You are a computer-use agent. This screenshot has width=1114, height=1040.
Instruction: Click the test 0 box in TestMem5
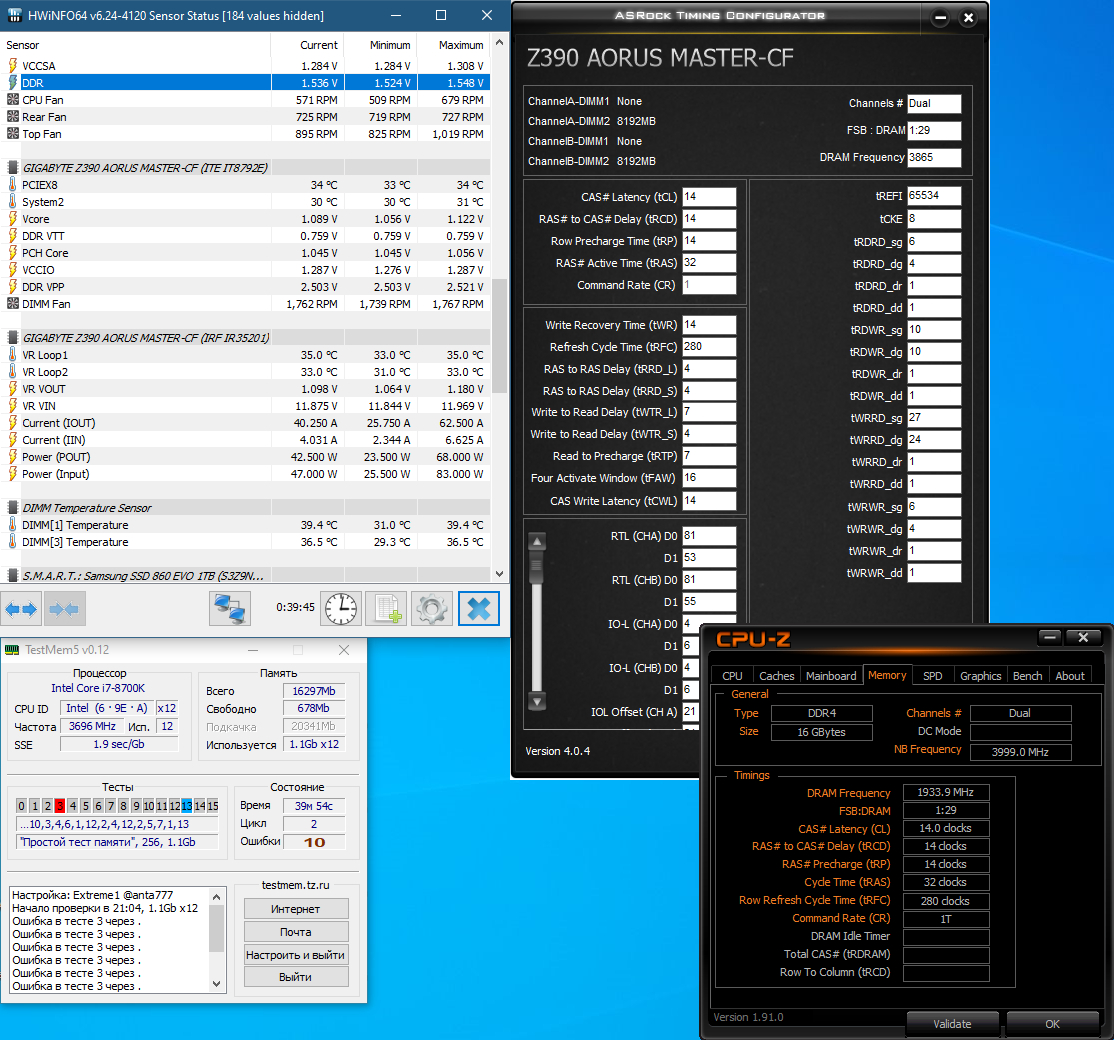21,806
